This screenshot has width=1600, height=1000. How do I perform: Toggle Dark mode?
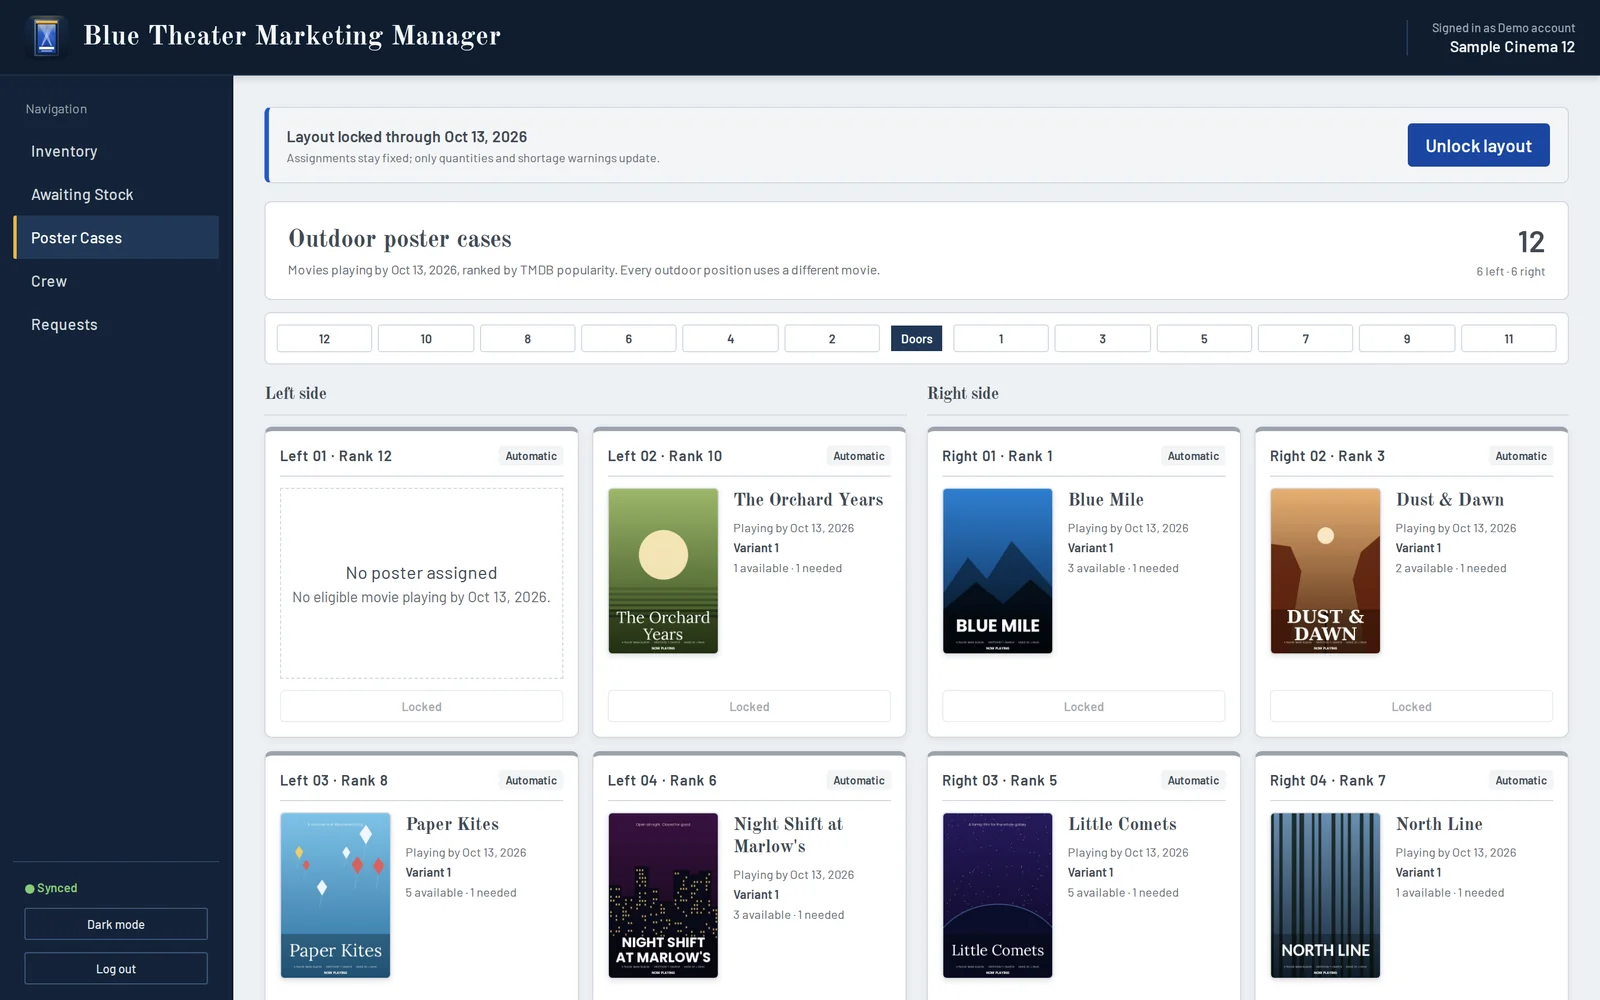click(x=116, y=924)
